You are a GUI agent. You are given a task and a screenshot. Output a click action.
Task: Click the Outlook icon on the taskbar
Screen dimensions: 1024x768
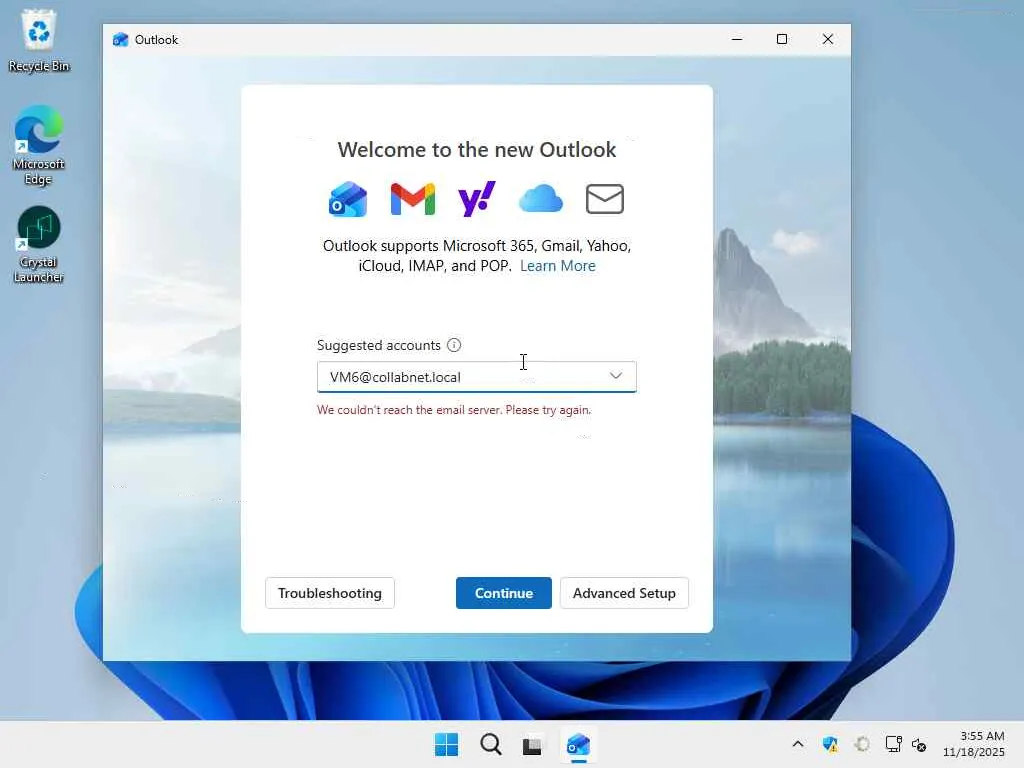[578, 744]
